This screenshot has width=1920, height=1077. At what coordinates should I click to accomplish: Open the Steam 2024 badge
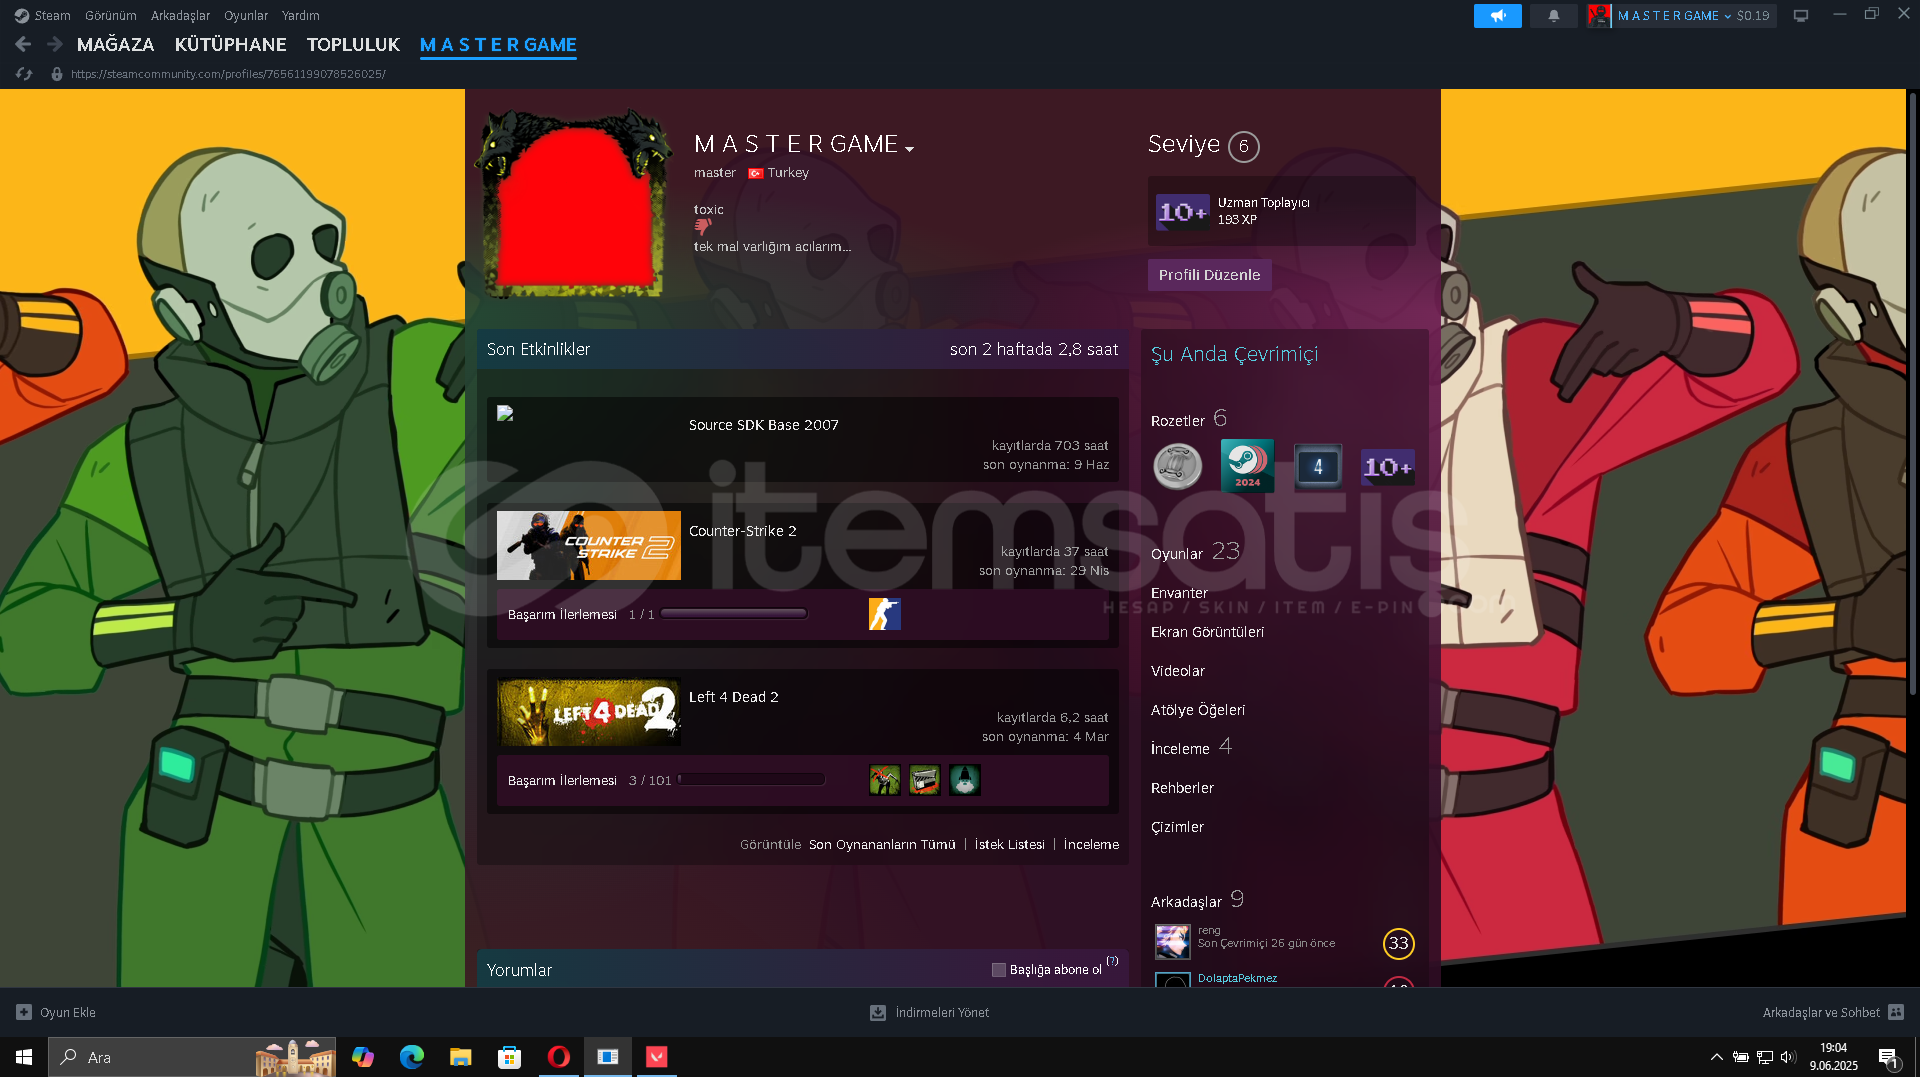[1248, 466]
